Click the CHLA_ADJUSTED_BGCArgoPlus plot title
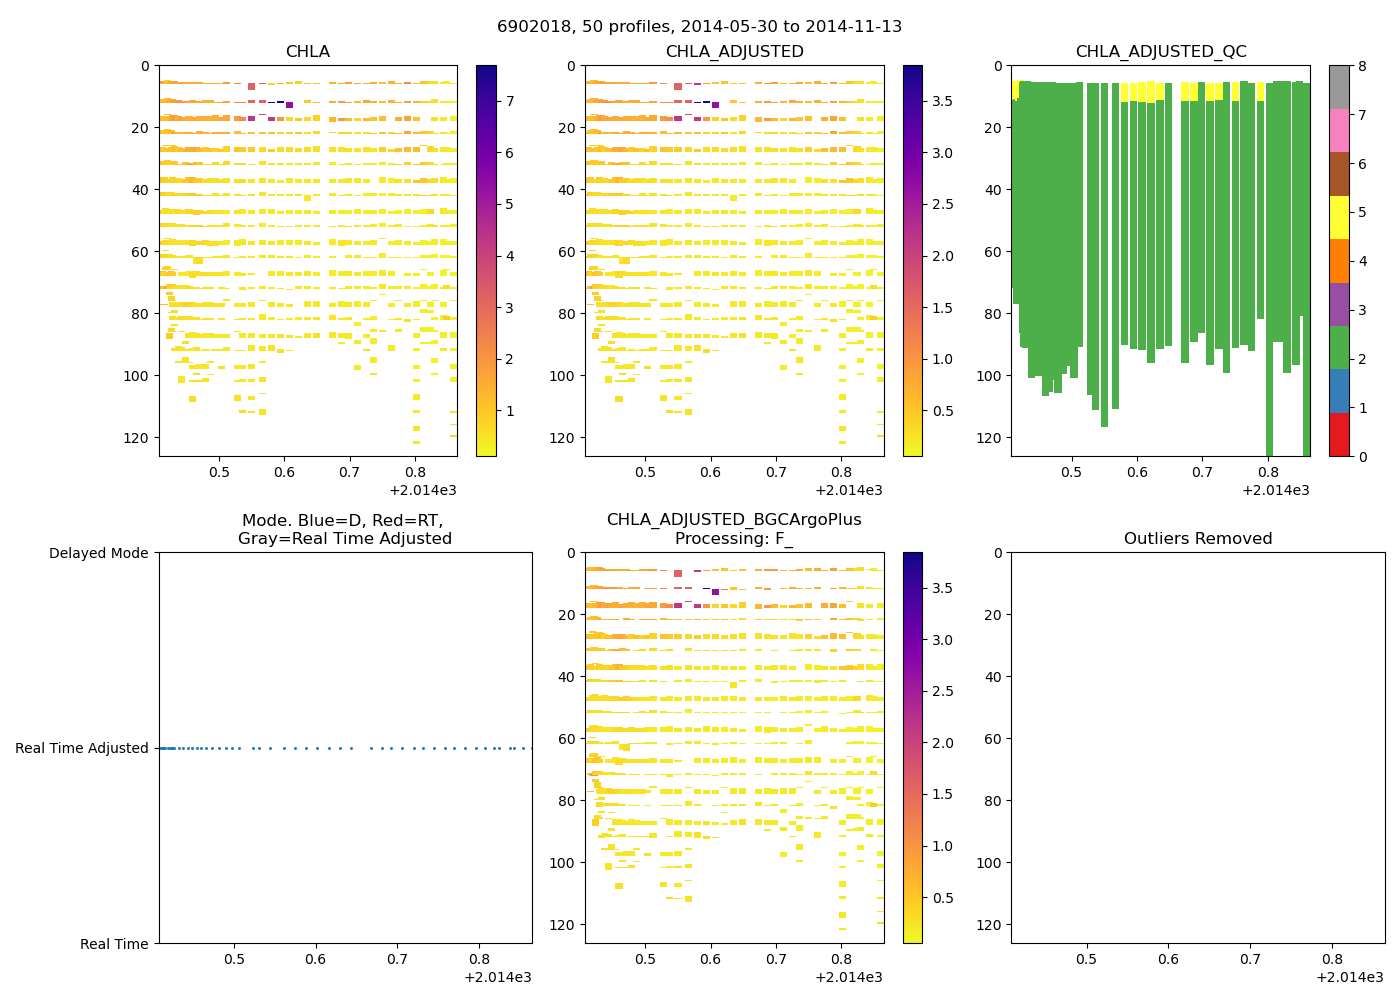Screen dimensions: 1400x1000 tap(734, 520)
